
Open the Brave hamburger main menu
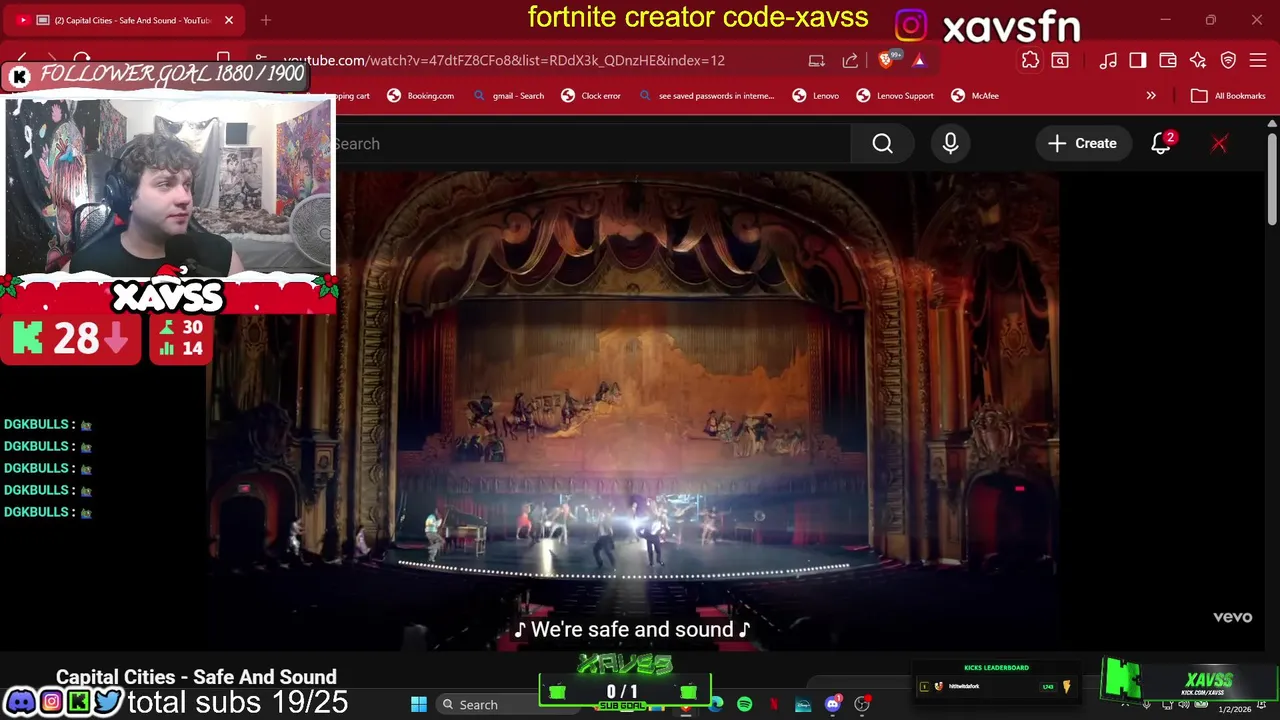tap(1258, 60)
